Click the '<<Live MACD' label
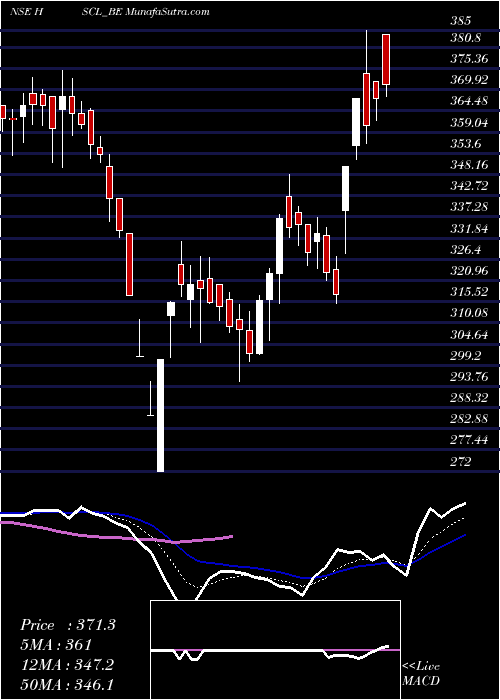 click(421, 674)
